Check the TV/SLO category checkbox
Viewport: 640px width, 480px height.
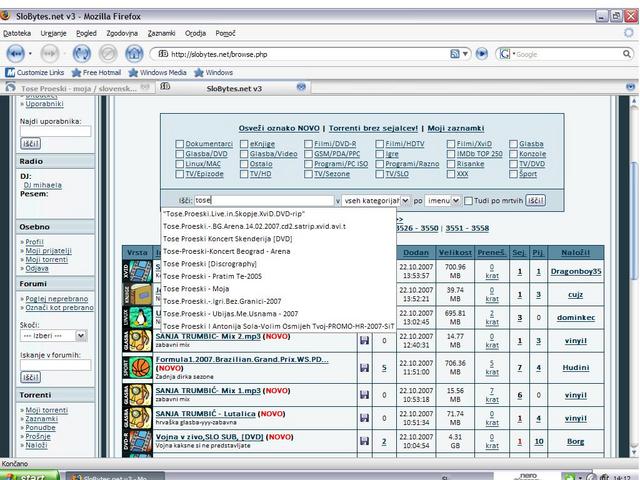380,174
